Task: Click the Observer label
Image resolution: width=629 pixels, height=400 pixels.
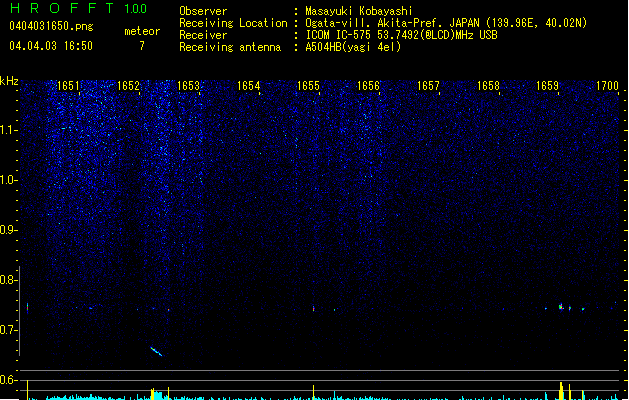Action: pyautogui.click(x=203, y=11)
